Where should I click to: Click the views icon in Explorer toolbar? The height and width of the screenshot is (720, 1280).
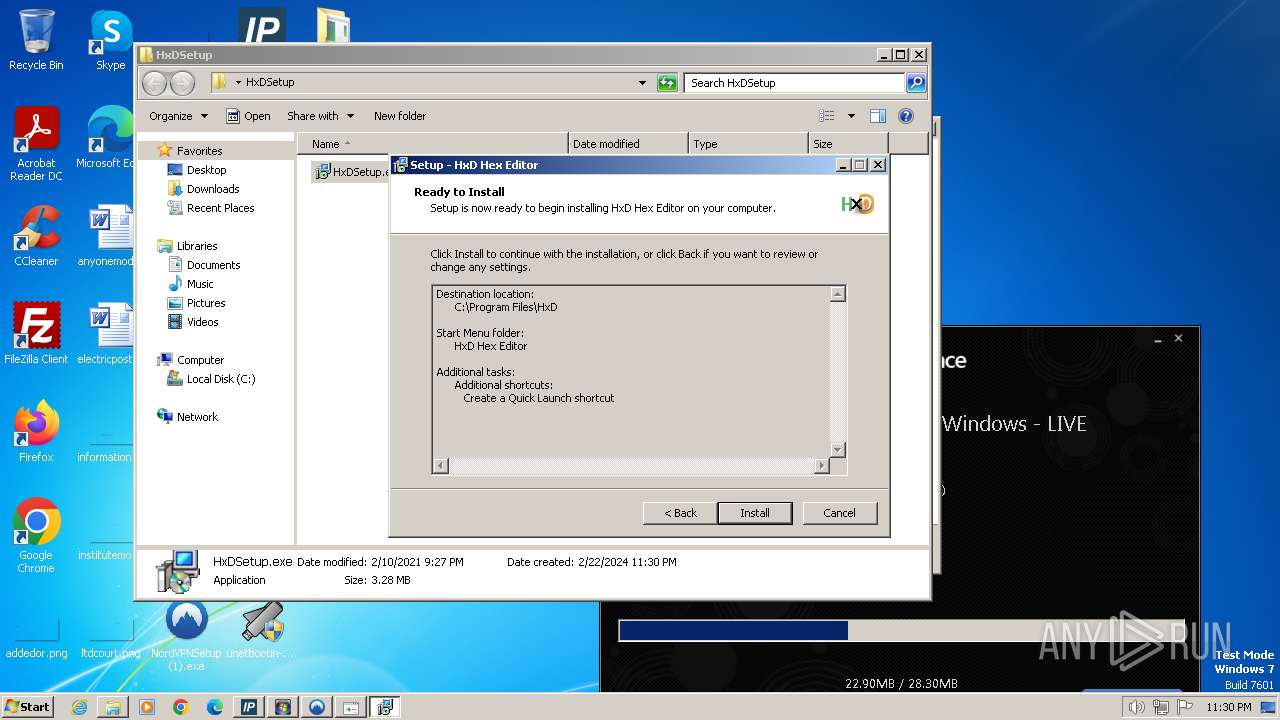pos(827,116)
